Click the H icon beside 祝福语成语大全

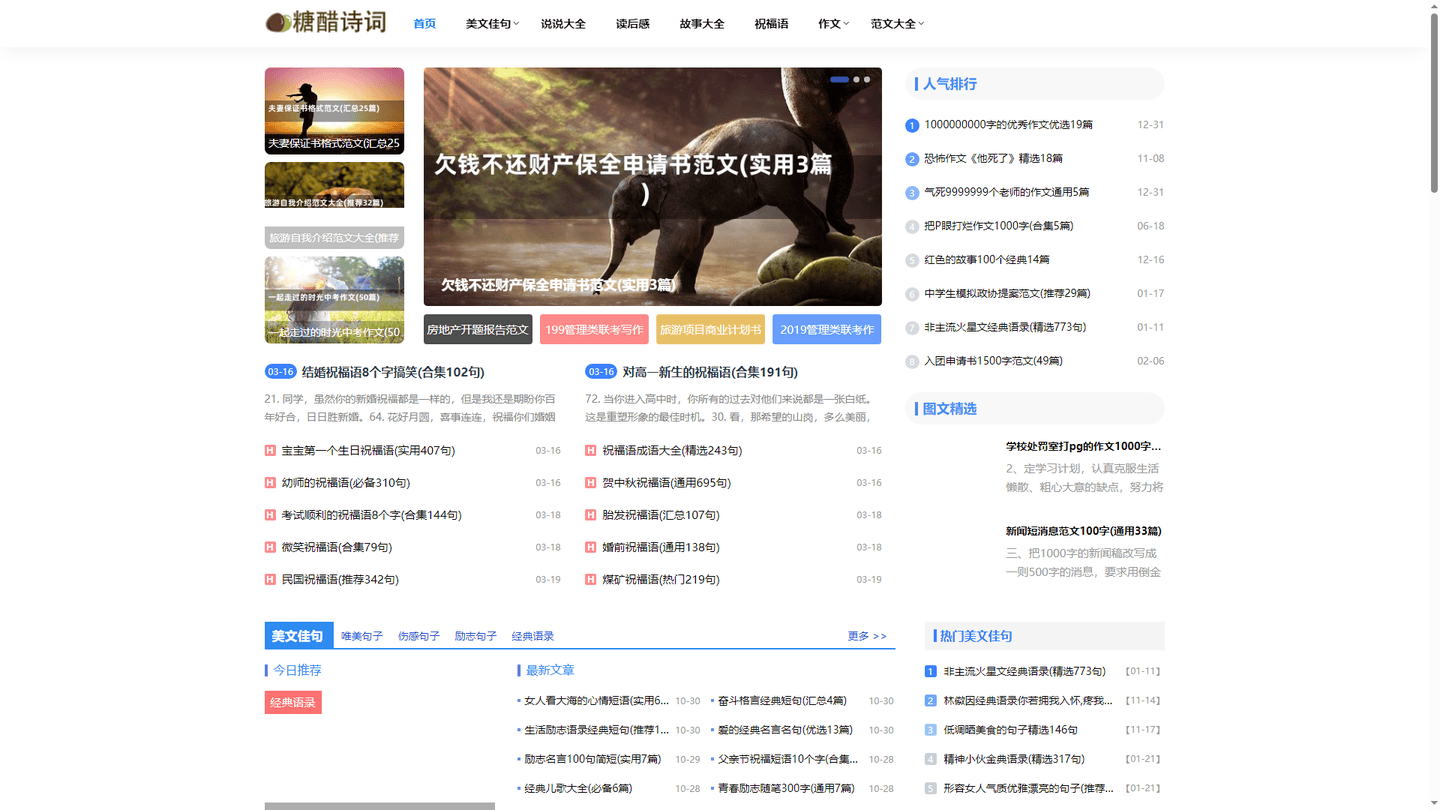[591, 451]
